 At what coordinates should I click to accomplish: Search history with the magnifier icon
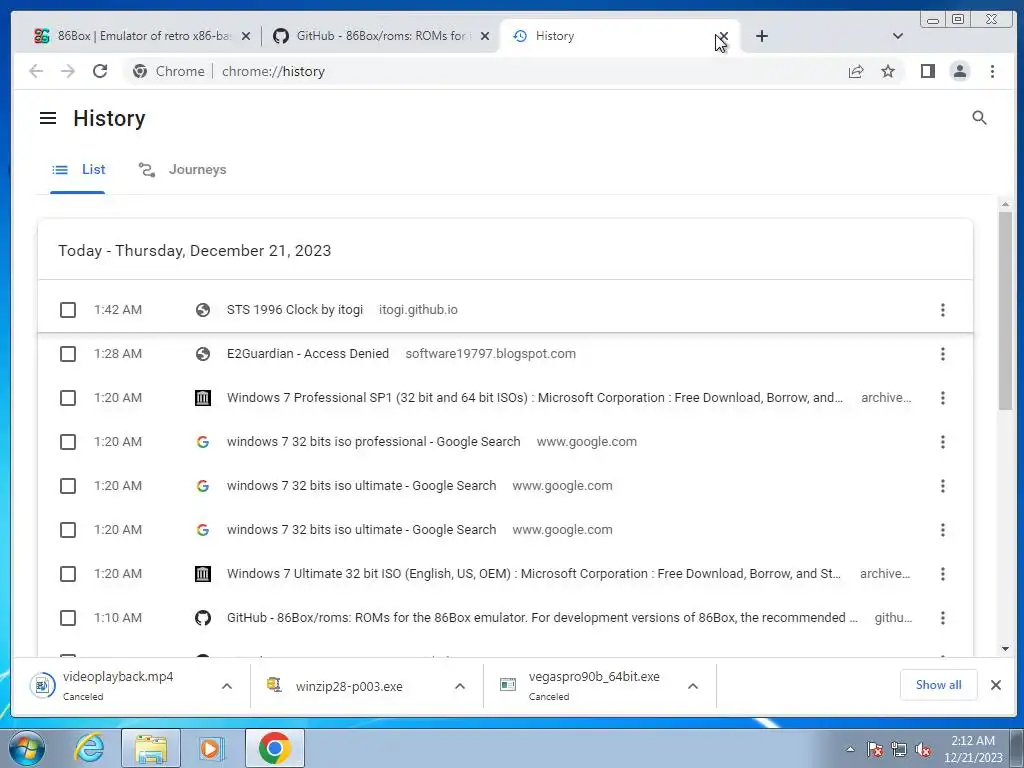979,118
